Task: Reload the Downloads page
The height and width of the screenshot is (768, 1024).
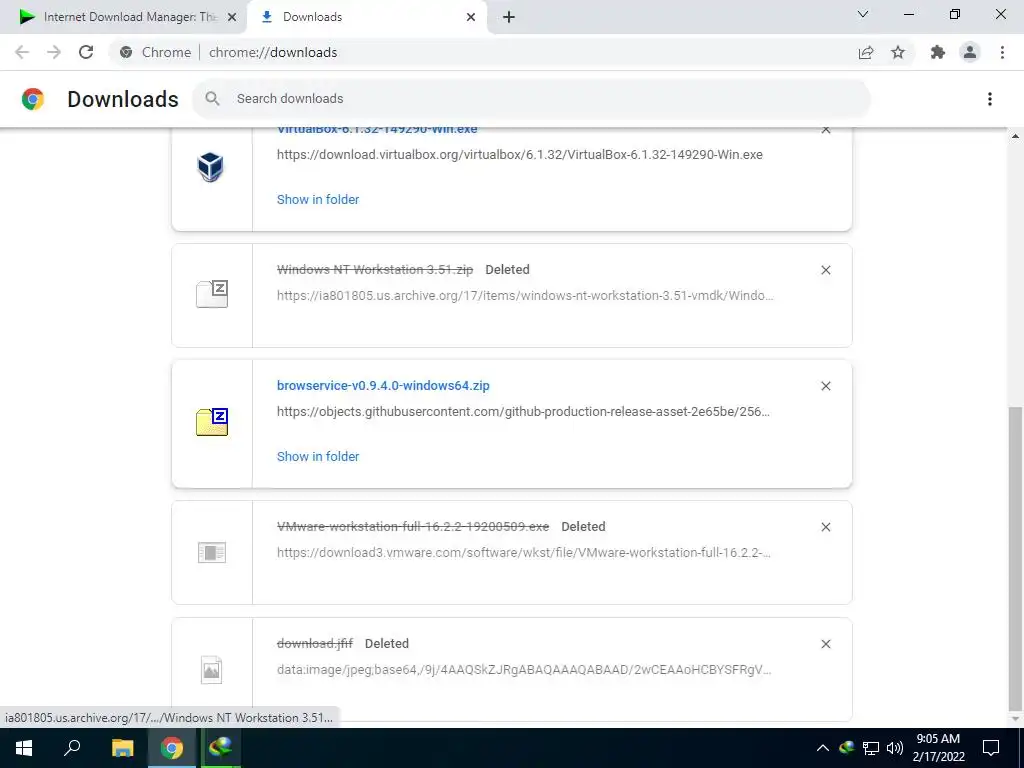Action: tap(86, 52)
